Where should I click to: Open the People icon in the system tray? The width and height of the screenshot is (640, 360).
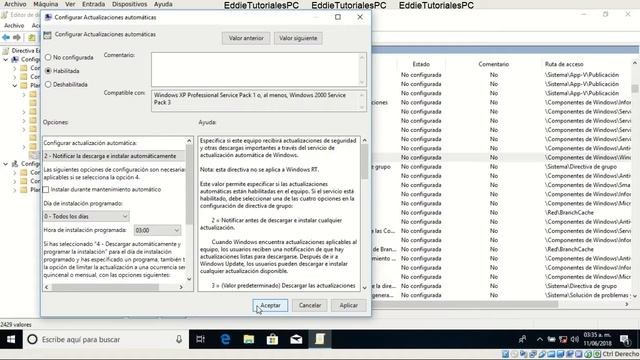pyautogui.click(x=522, y=339)
